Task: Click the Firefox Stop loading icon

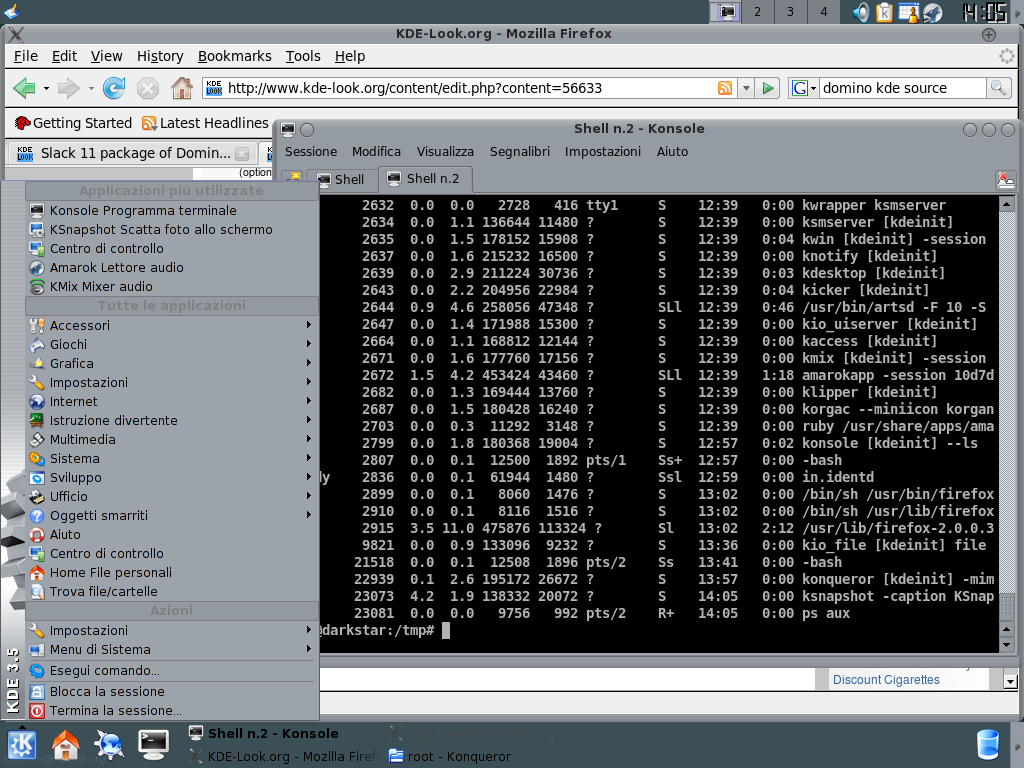Action: tap(148, 88)
